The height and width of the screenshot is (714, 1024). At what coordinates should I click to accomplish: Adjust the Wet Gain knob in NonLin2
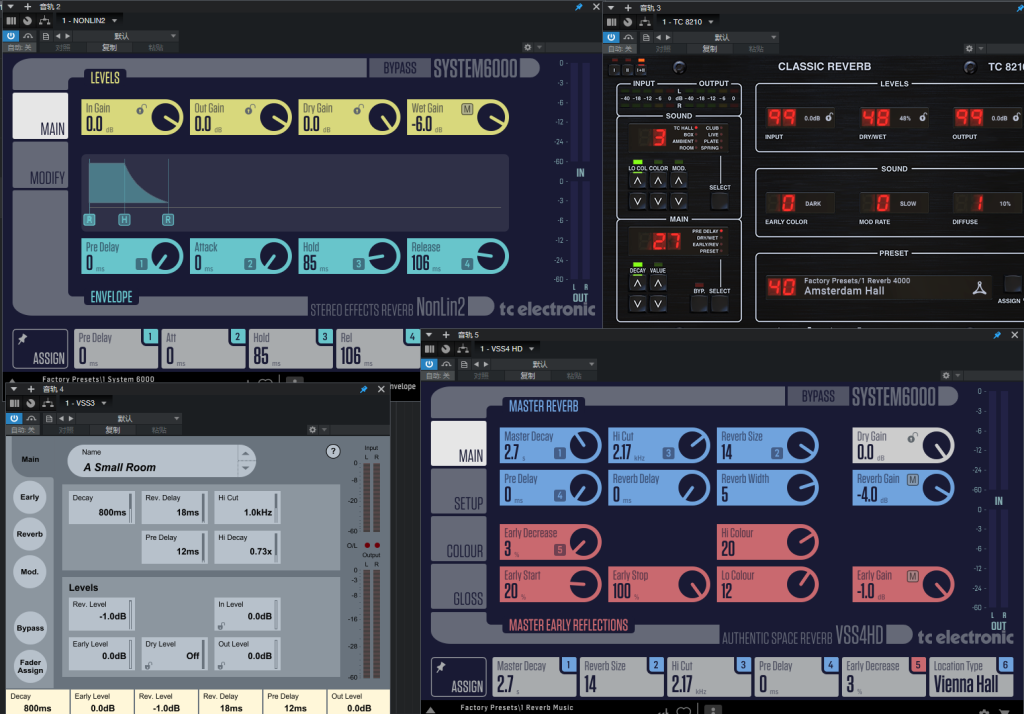[491, 117]
